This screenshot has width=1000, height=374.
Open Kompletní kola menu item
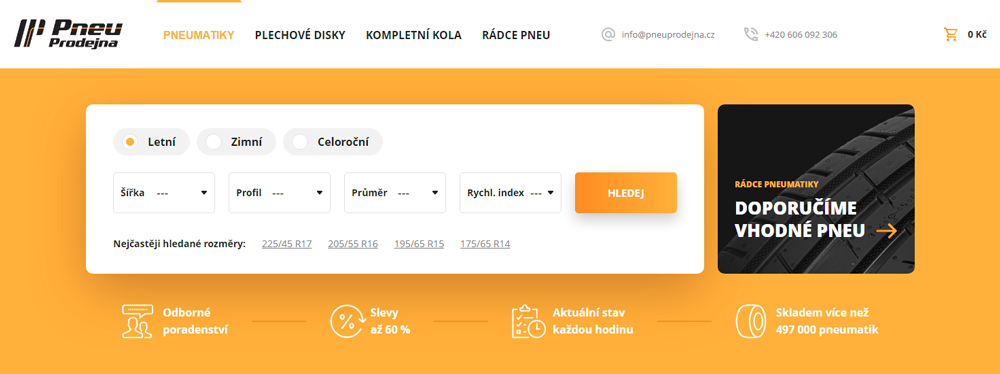413,35
